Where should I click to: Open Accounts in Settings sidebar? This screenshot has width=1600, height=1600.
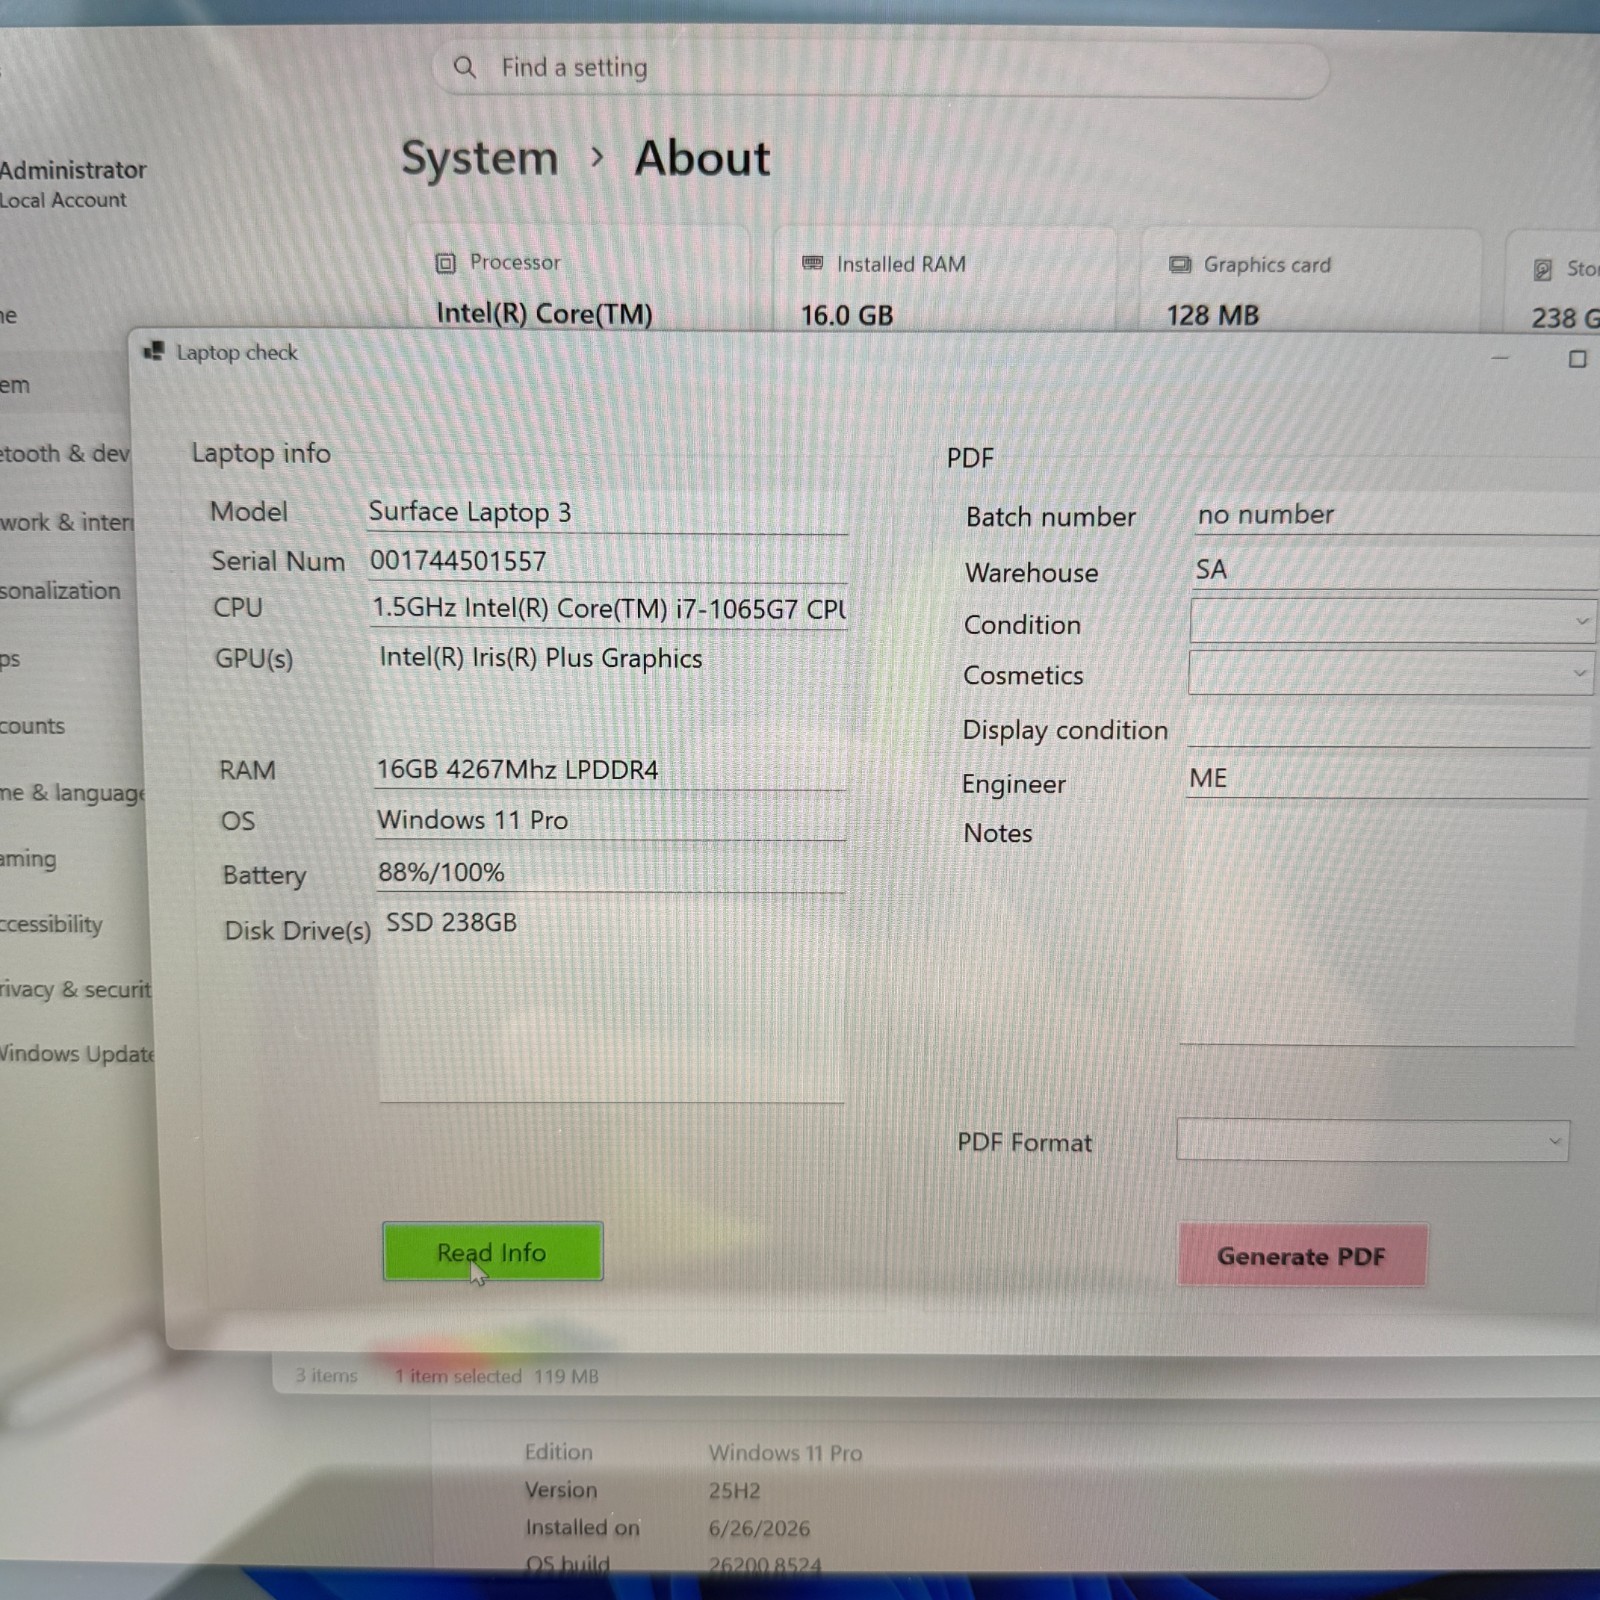pyautogui.click(x=33, y=726)
